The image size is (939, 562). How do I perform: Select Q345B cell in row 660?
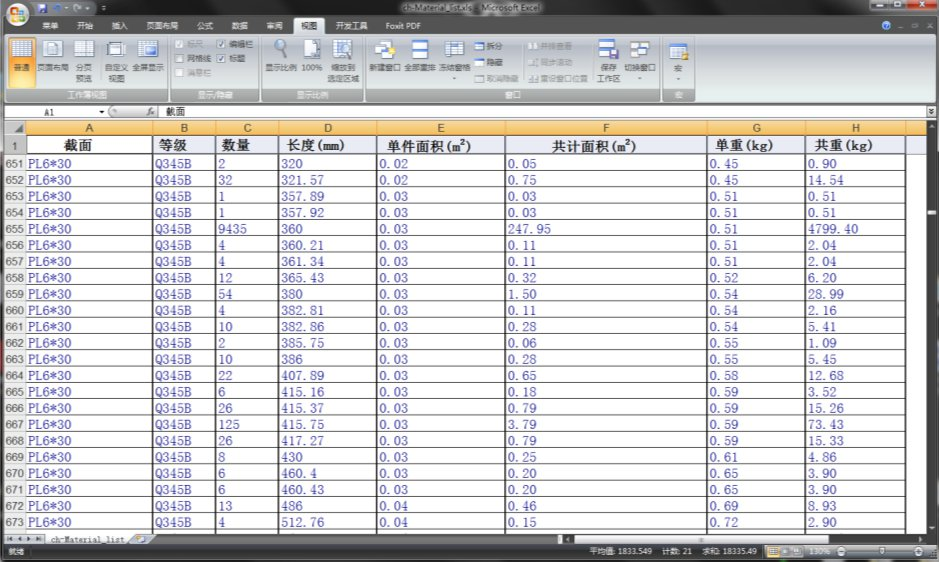pyautogui.click(x=184, y=310)
